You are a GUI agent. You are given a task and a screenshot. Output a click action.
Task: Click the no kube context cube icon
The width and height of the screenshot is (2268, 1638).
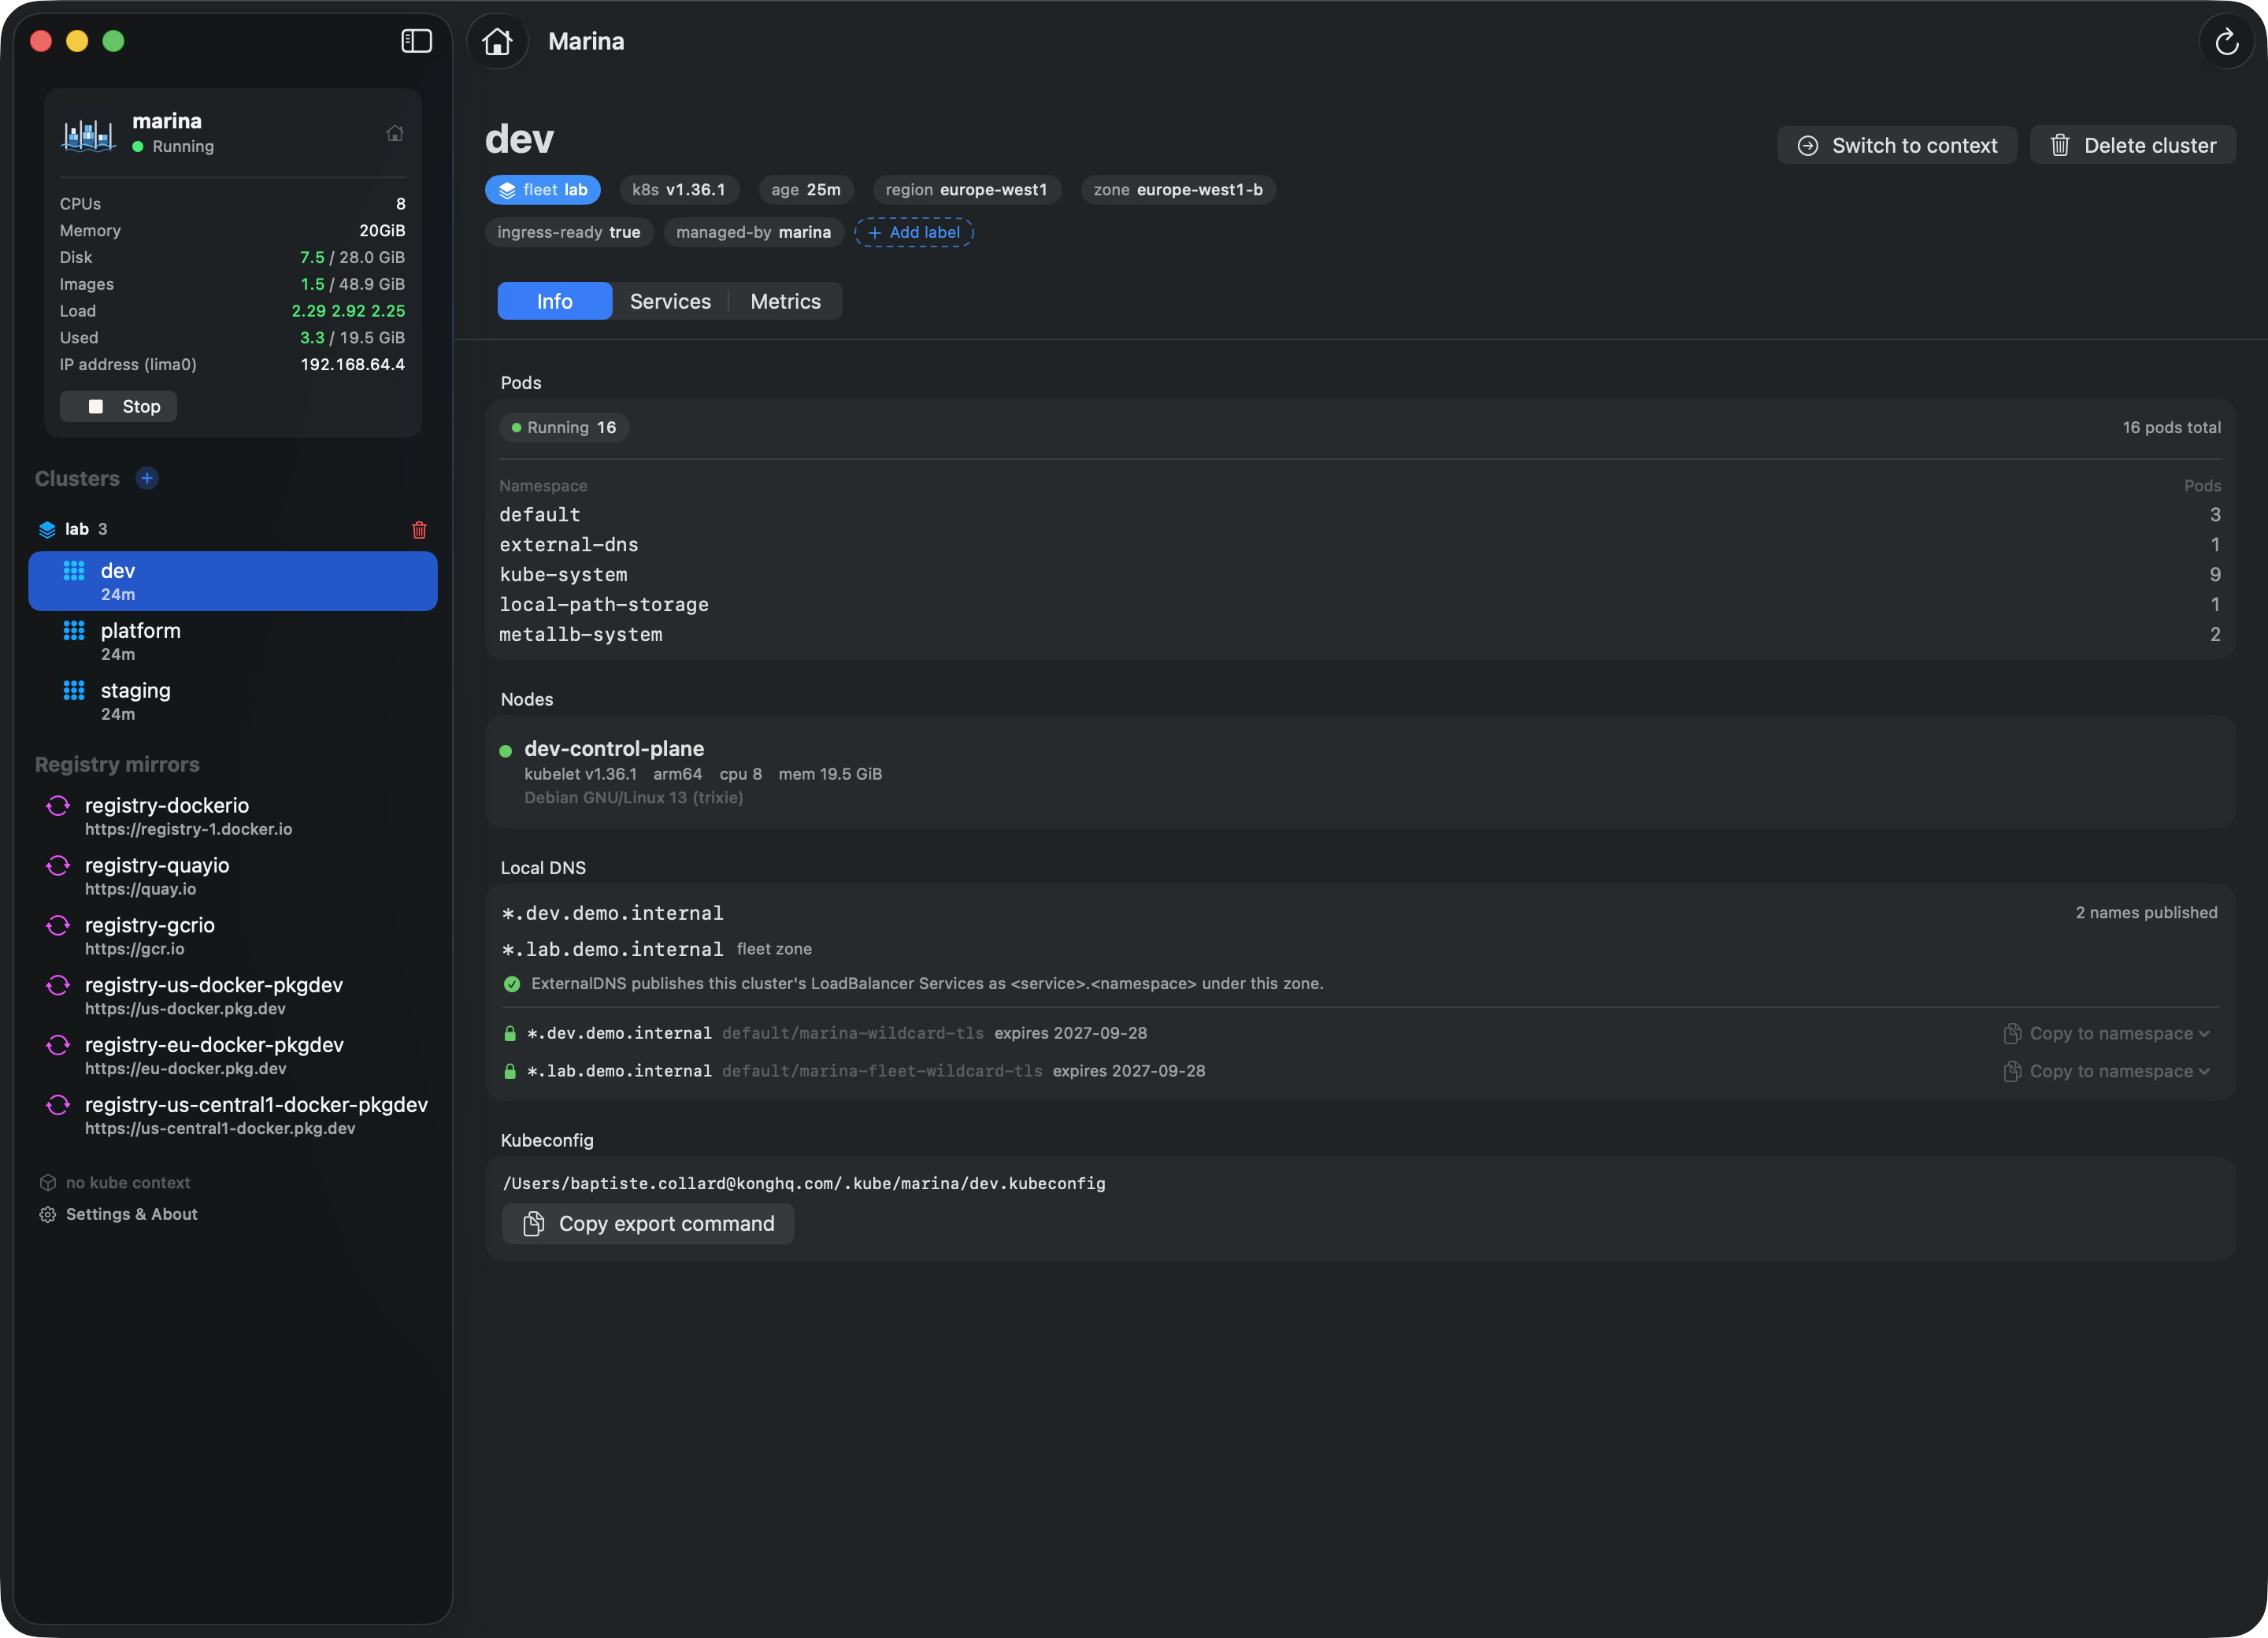[47, 1182]
